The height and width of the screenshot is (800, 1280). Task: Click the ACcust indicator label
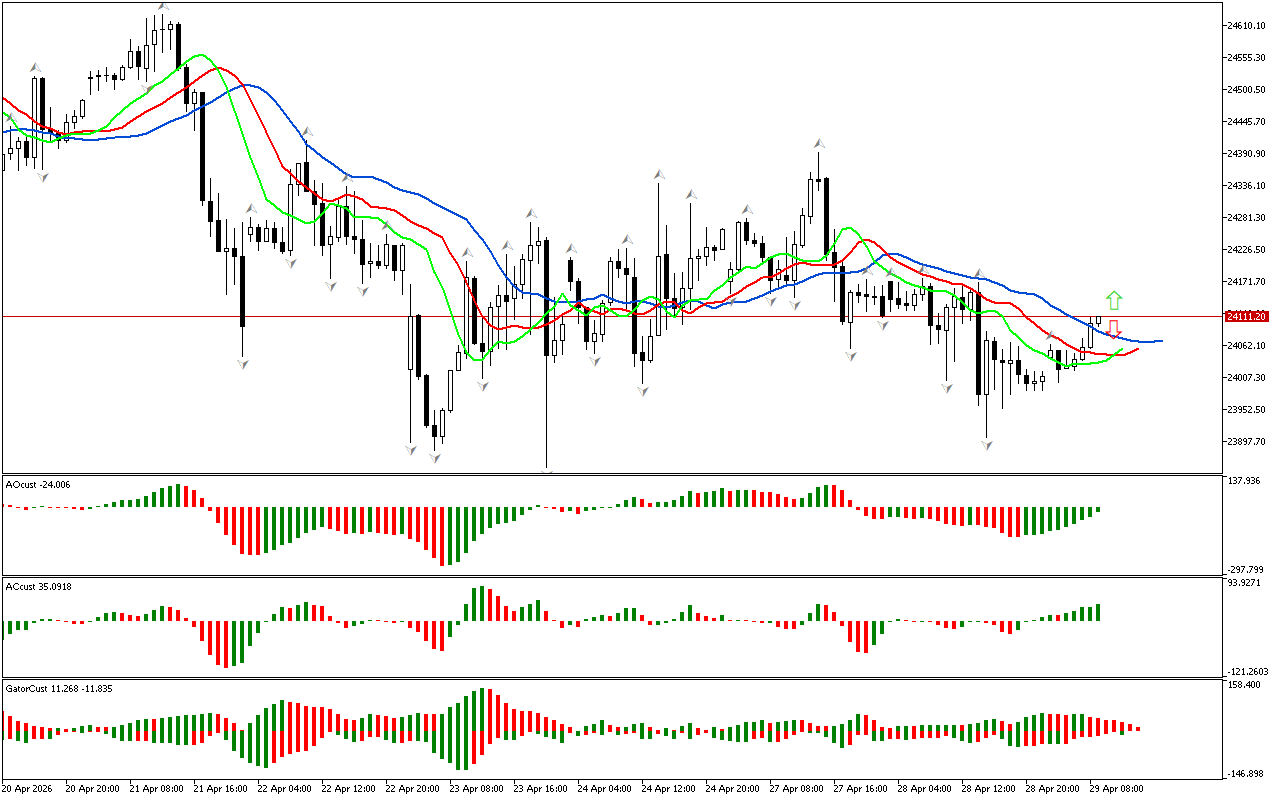39,586
